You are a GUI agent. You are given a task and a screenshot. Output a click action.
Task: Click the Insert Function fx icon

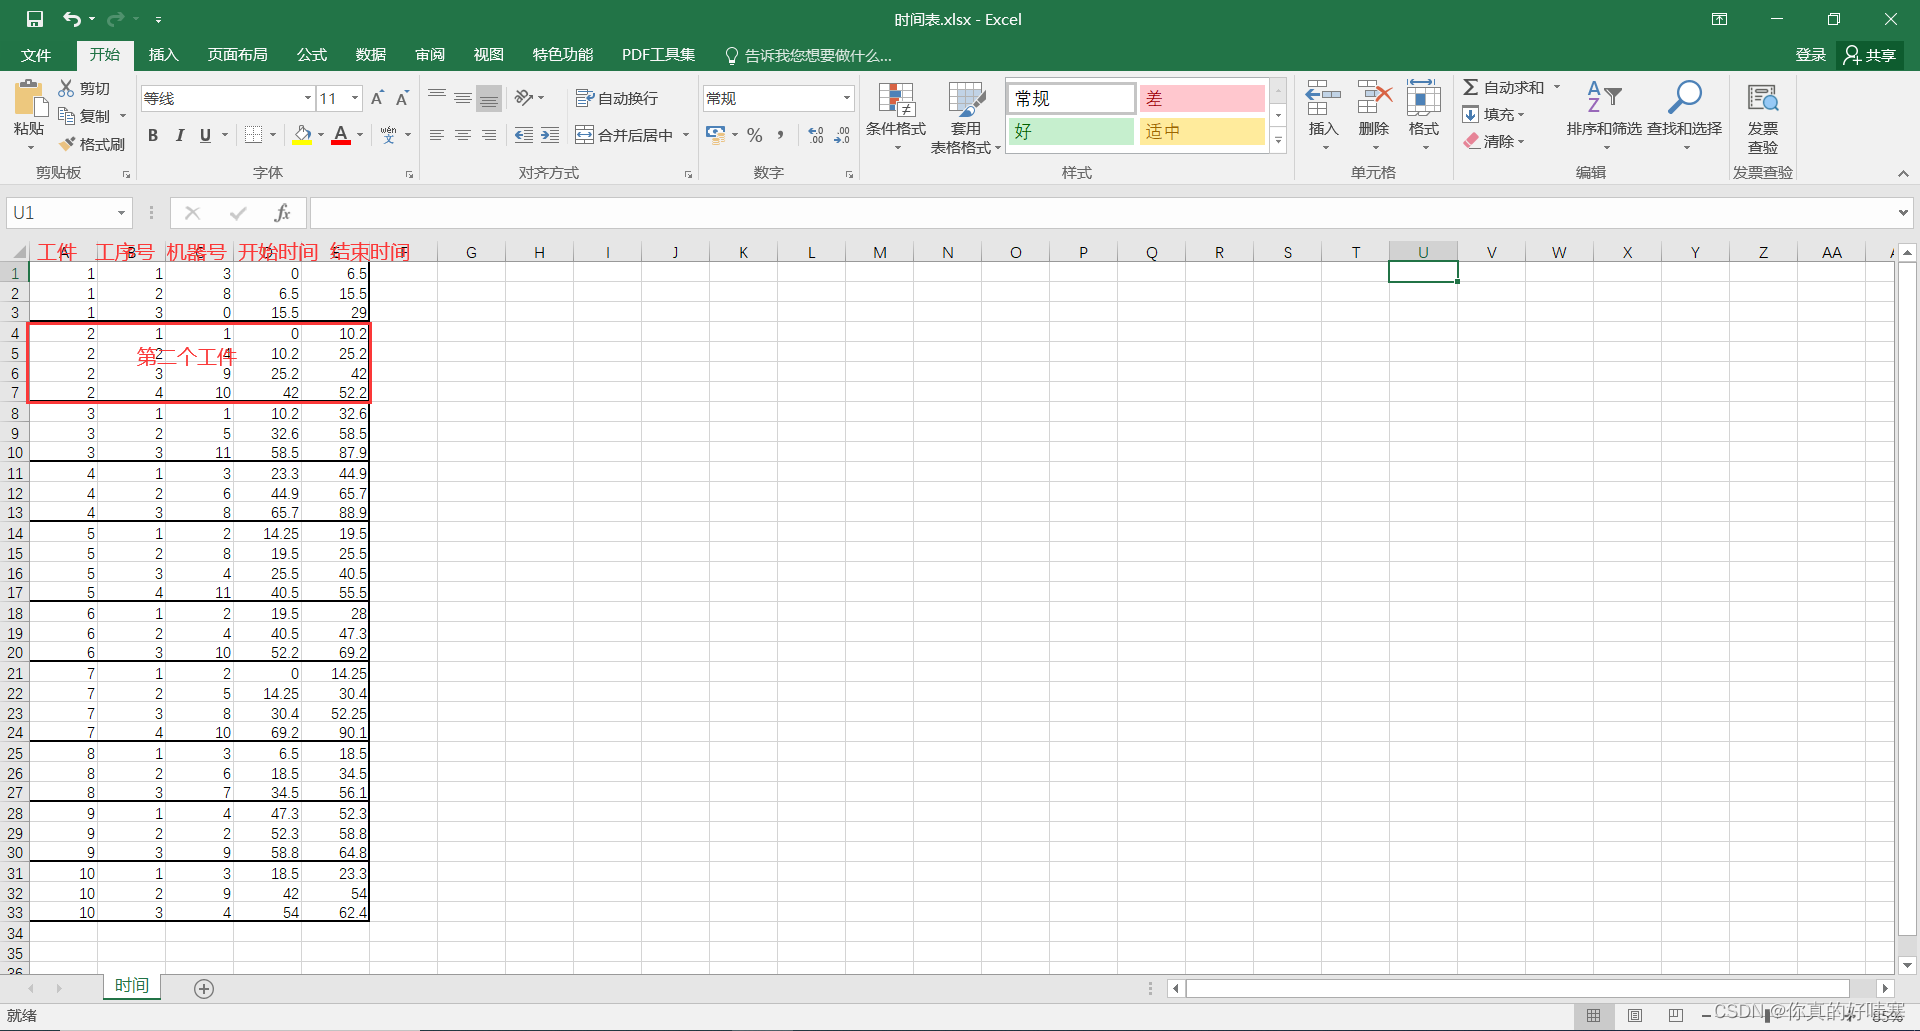pos(283,213)
